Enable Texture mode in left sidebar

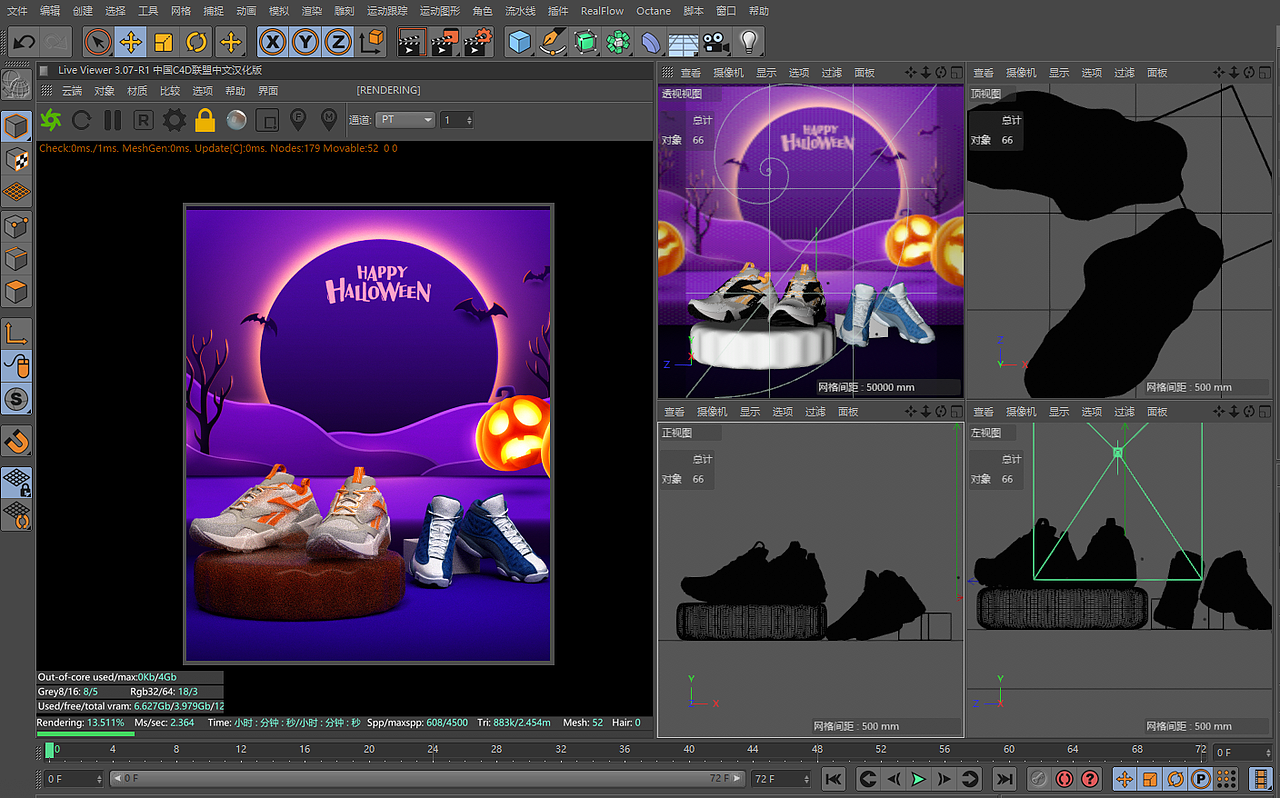17,158
